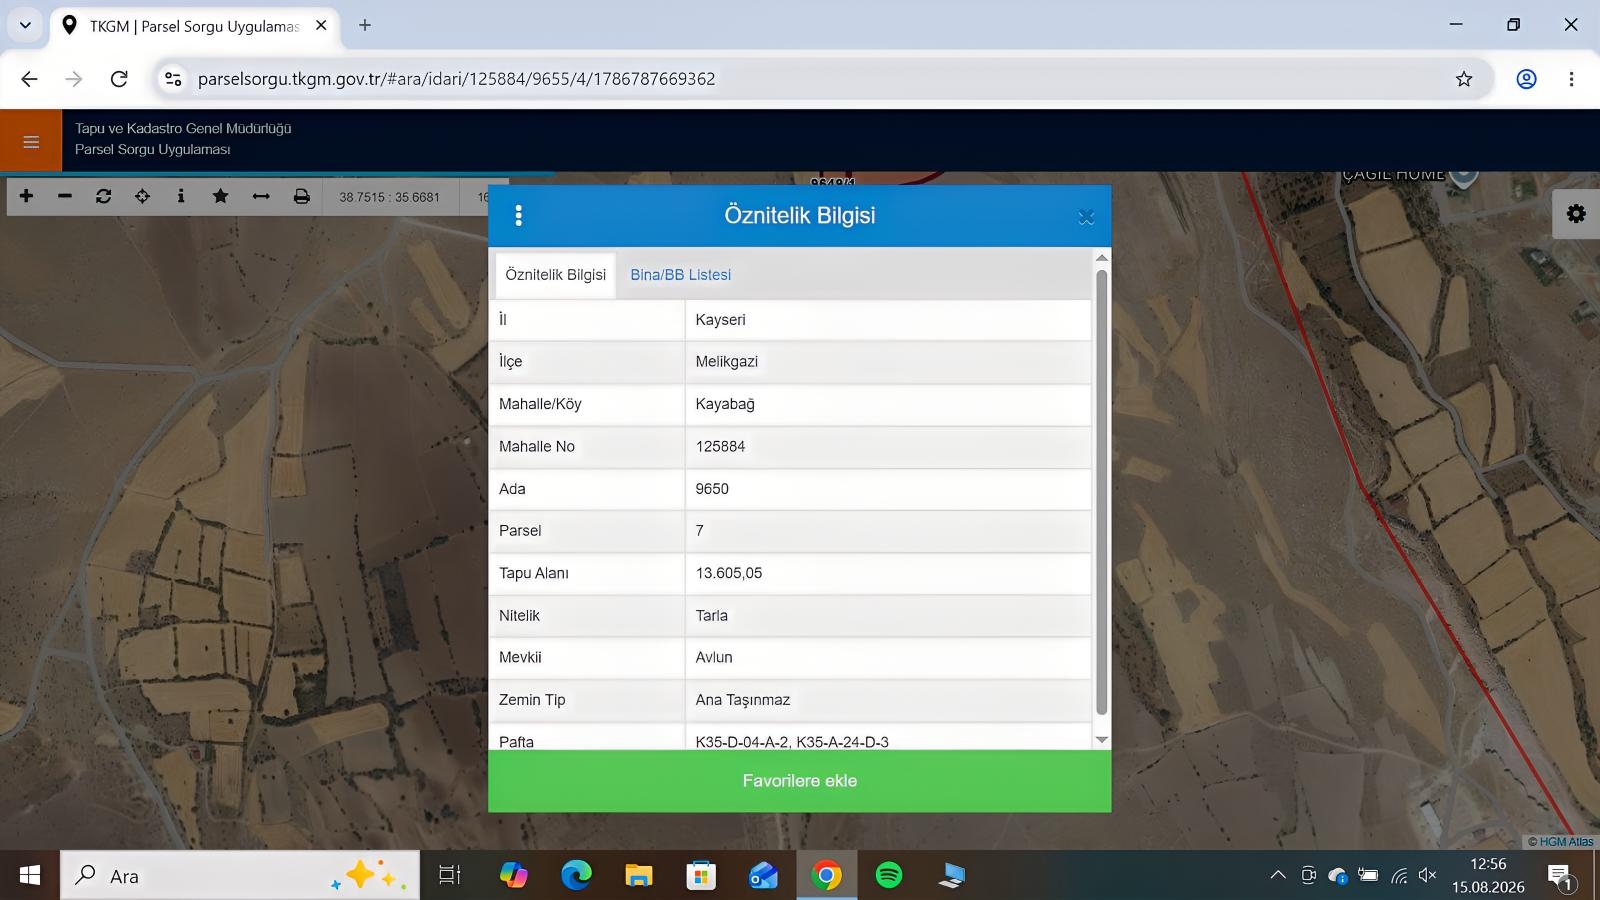Close the Öznitelik Bilgisi dialog

coord(1086,217)
